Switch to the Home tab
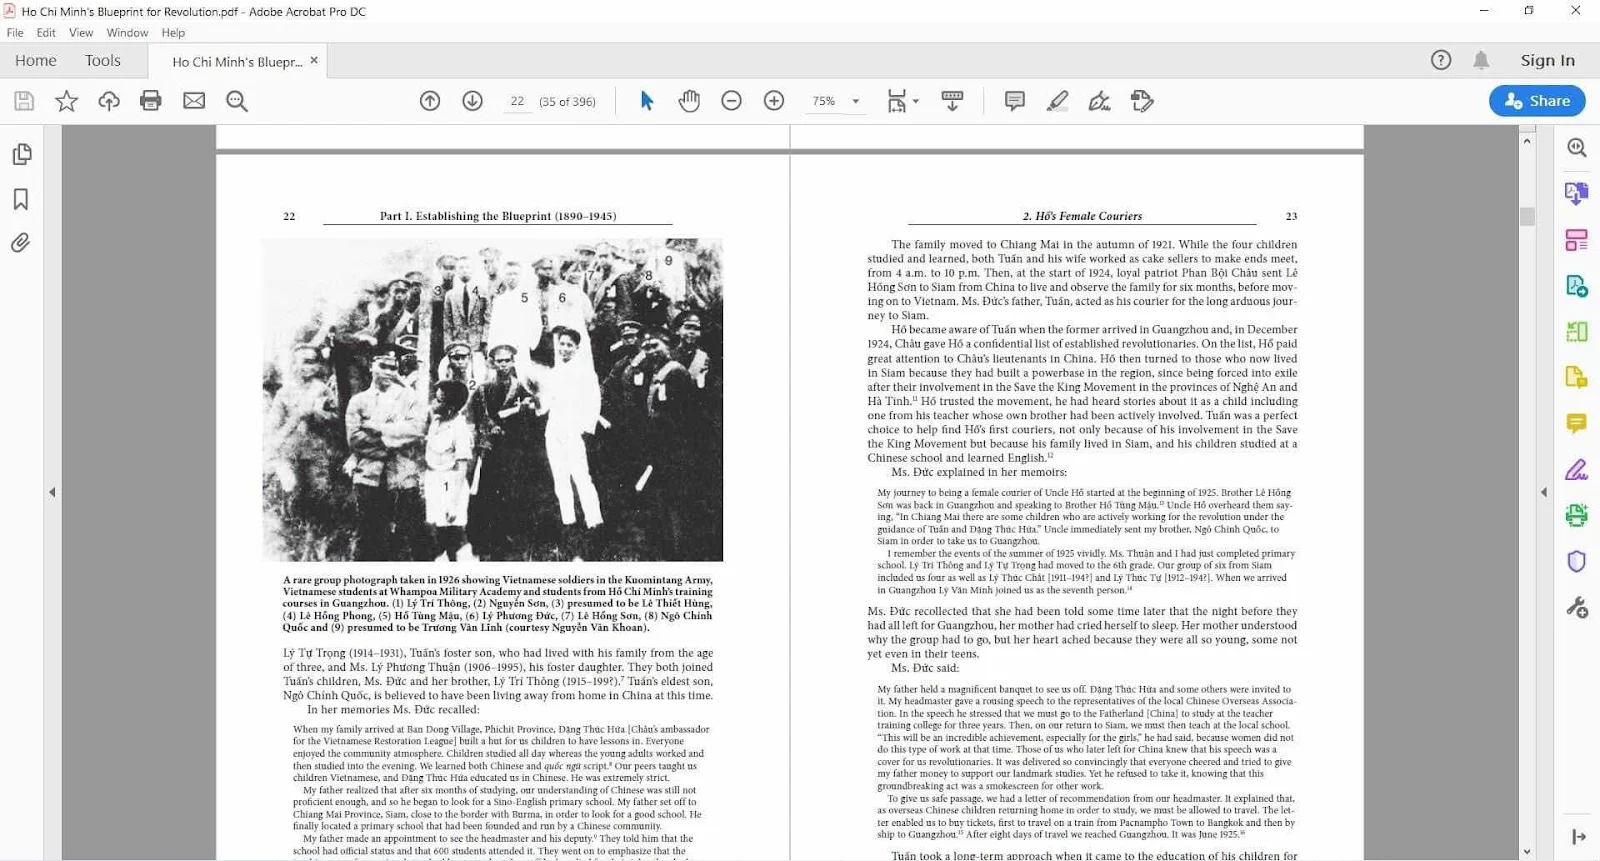This screenshot has width=1600, height=861. point(36,60)
